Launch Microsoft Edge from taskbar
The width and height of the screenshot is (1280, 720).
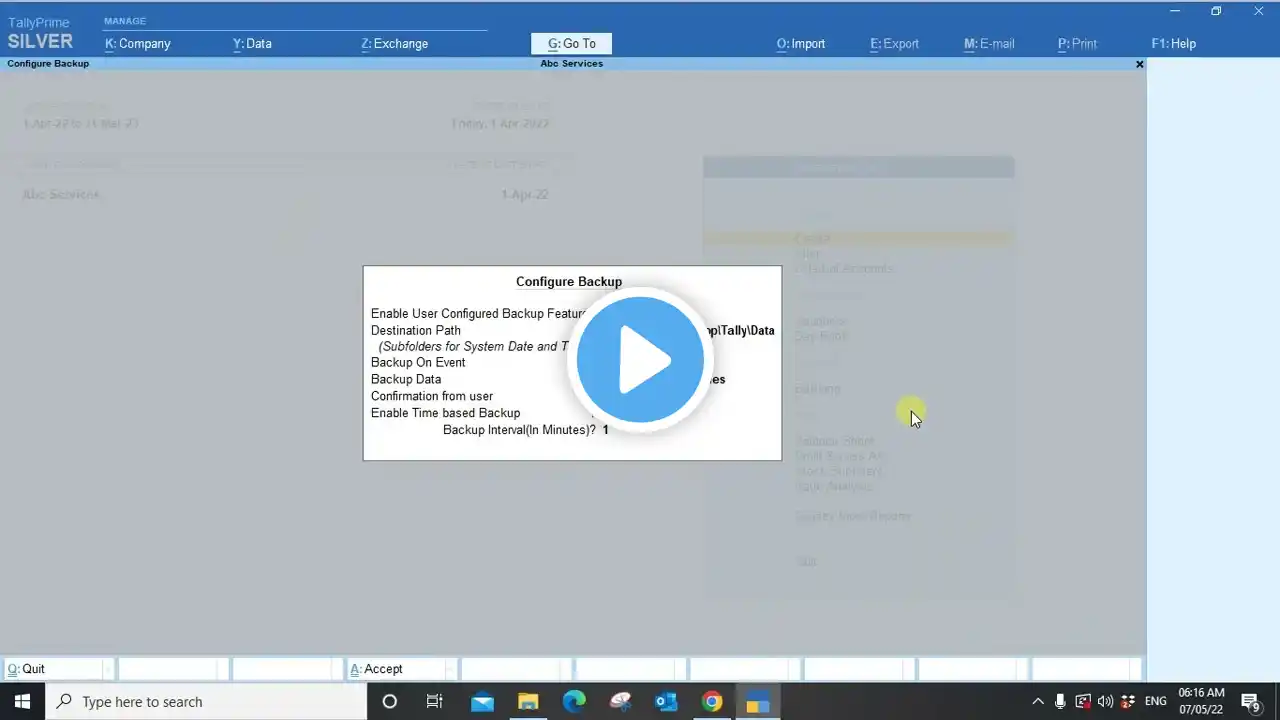pos(574,701)
